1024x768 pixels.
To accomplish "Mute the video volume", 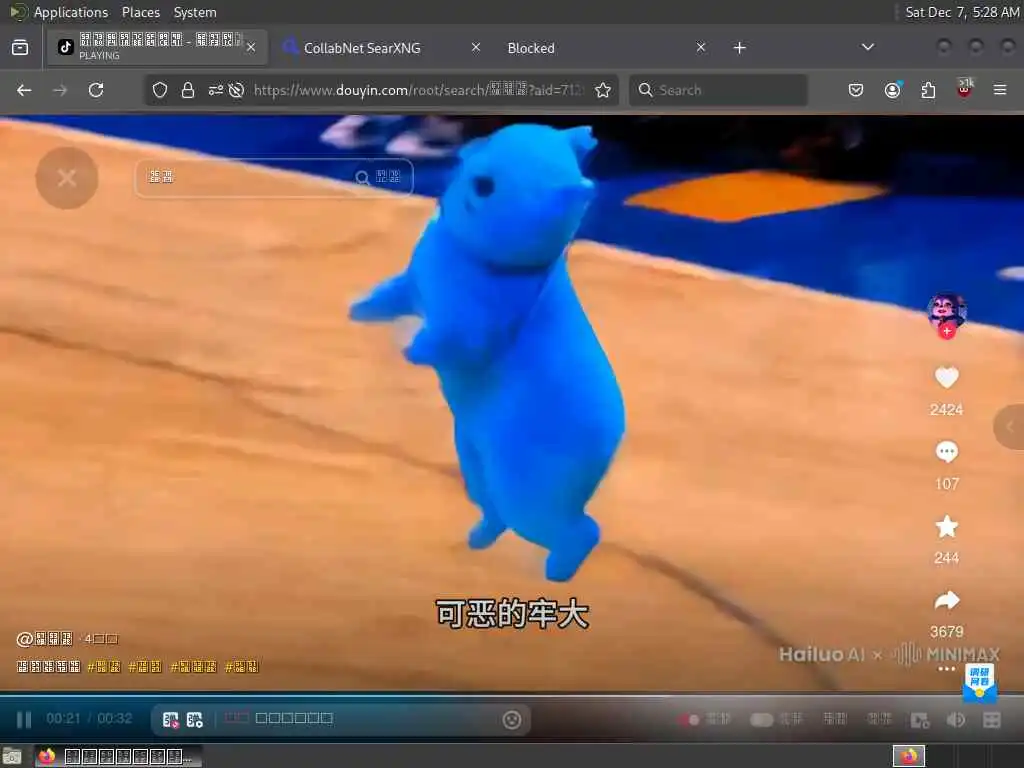I will coord(955,720).
